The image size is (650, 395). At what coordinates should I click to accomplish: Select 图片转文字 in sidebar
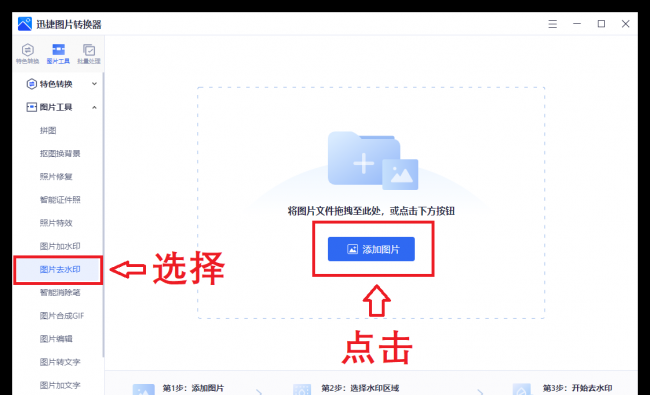[x=60, y=362]
